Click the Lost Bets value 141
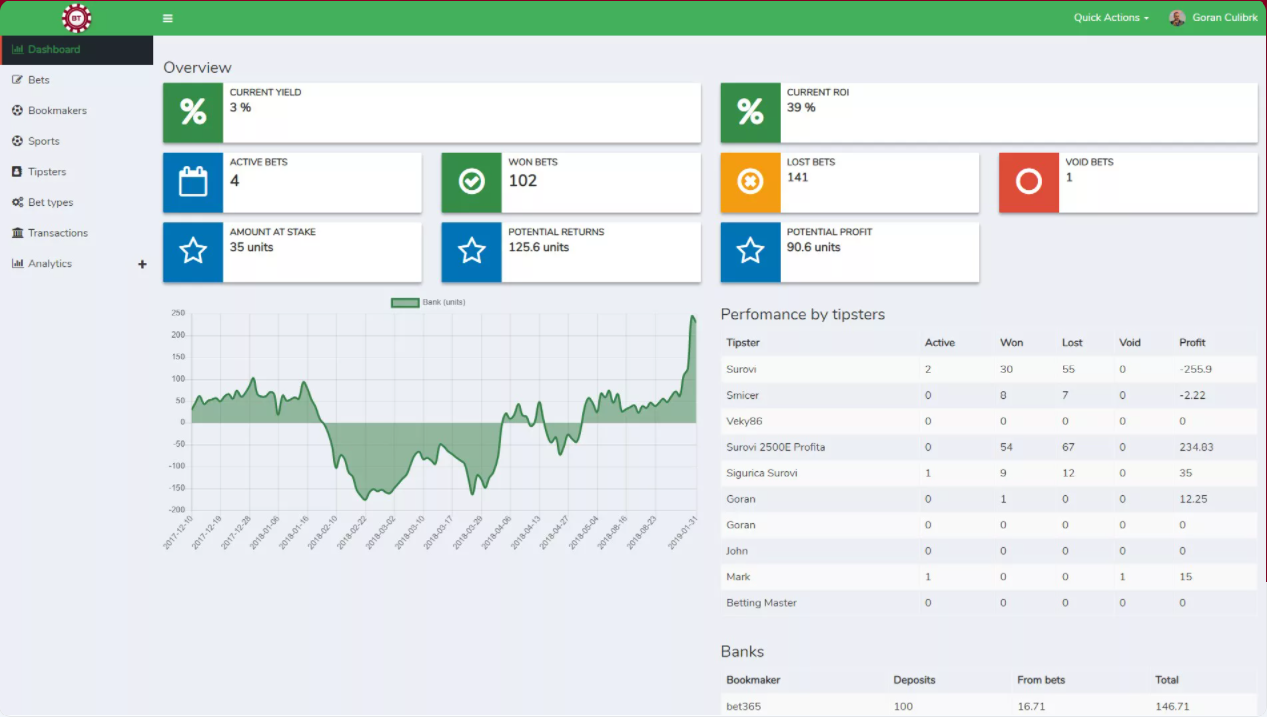Image resolution: width=1267 pixels, height=717 pixels. [797, 178]
